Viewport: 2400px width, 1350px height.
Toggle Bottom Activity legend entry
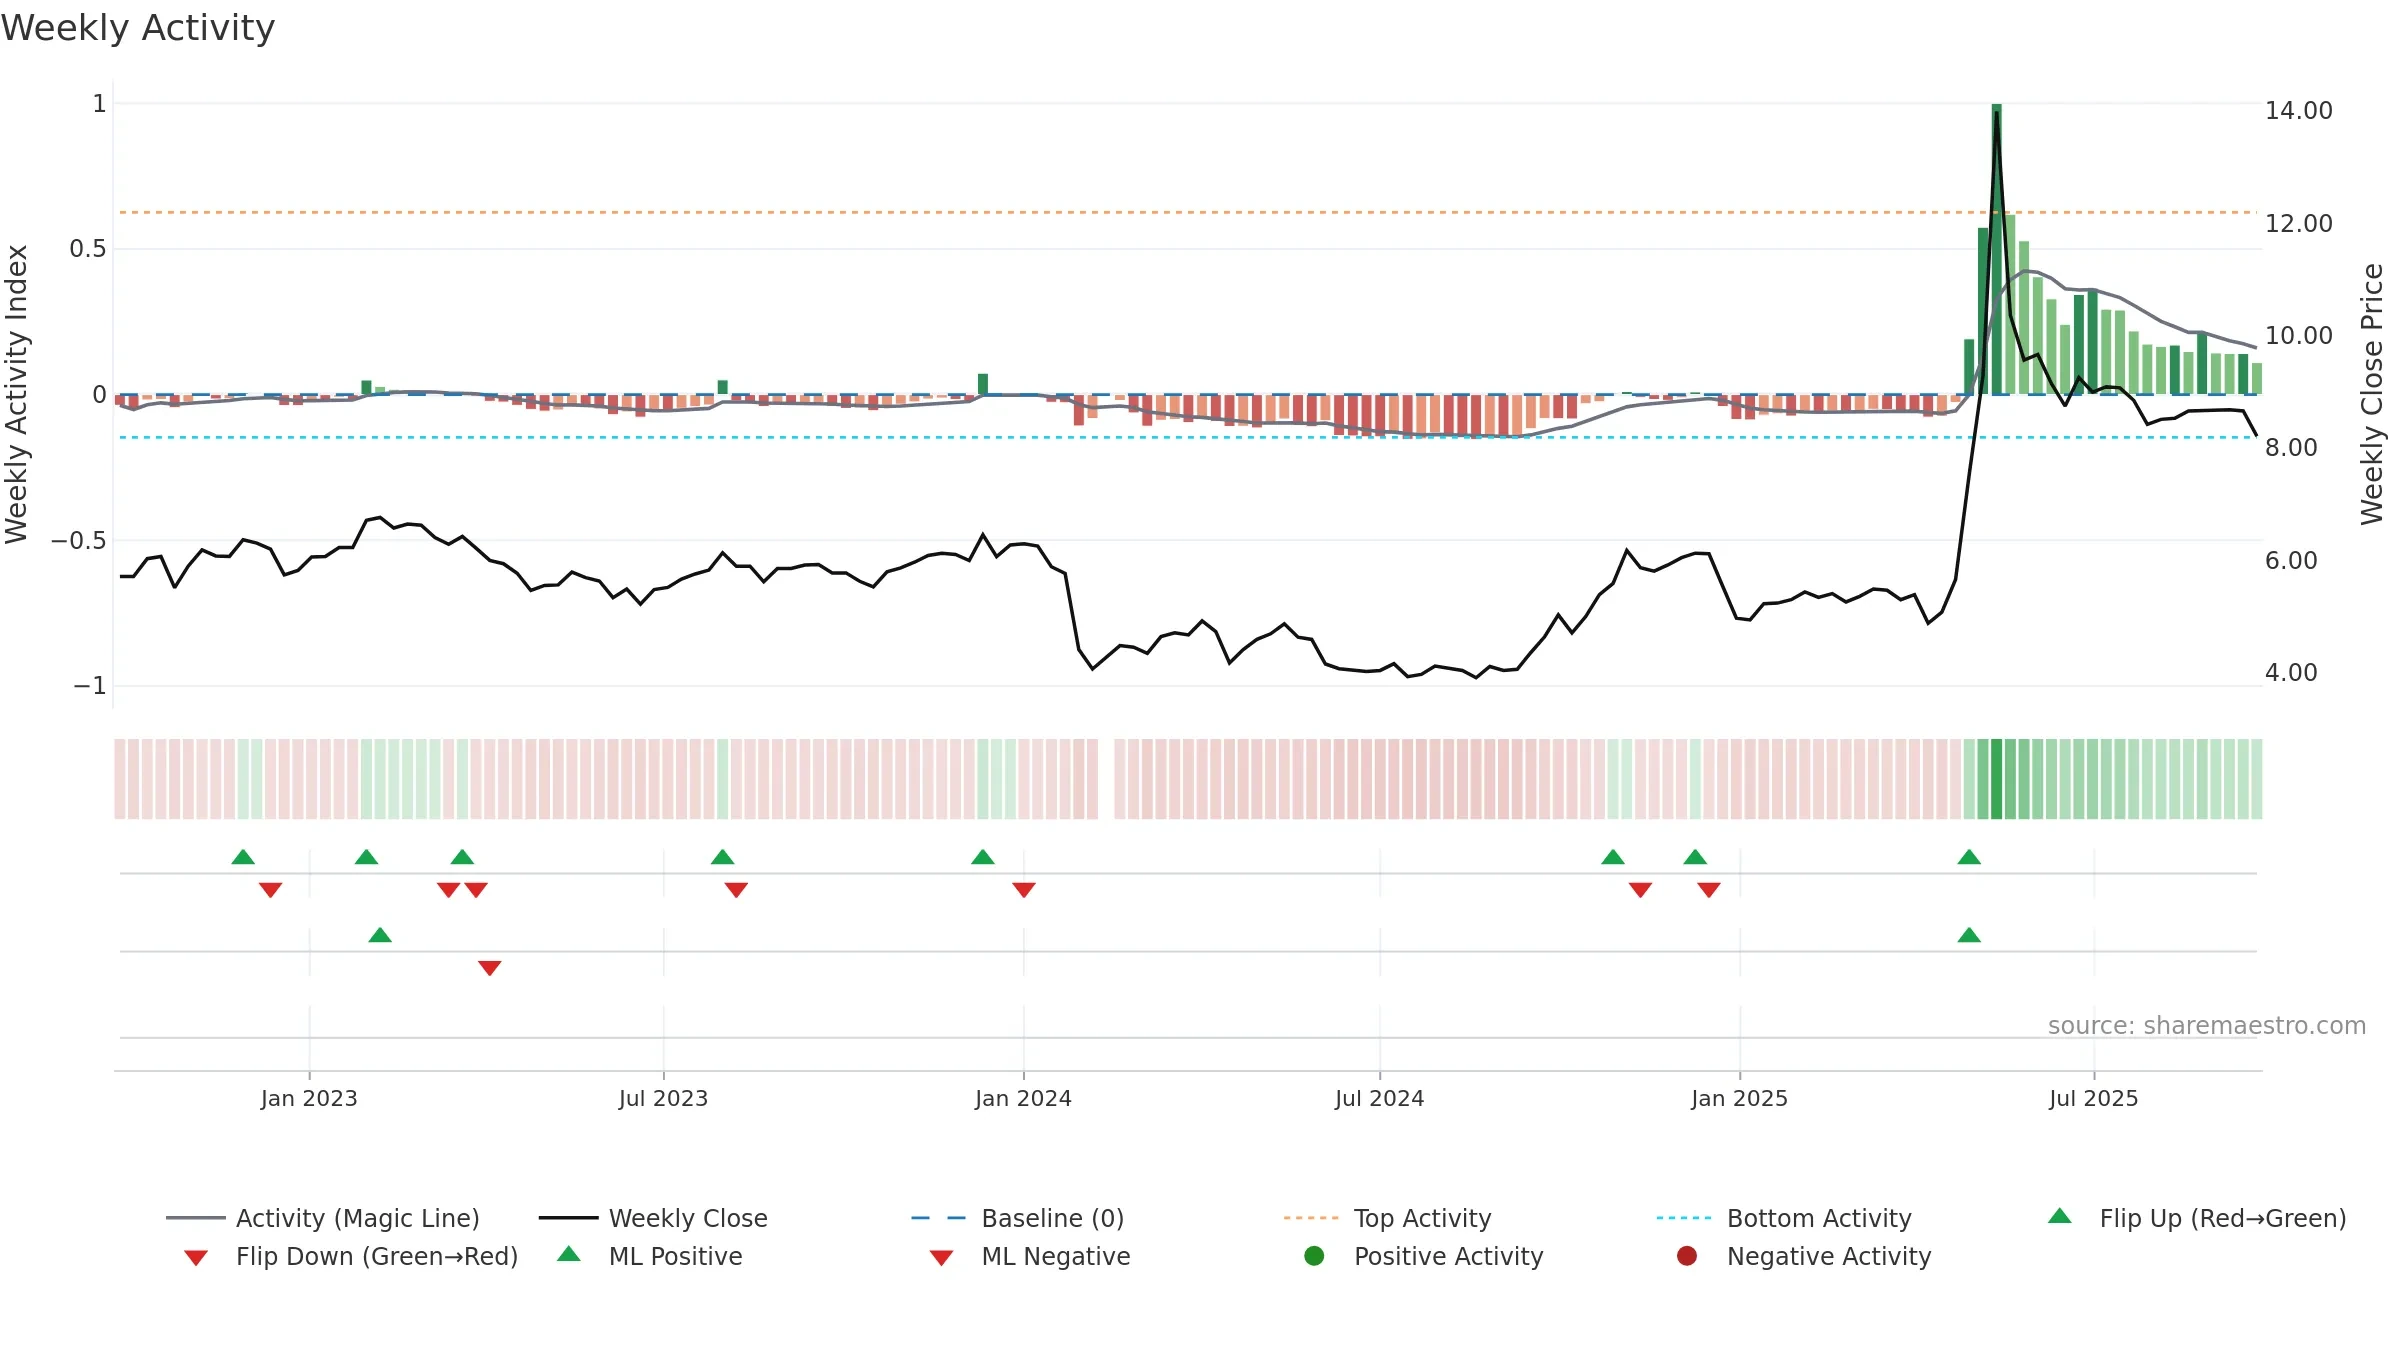tap(1784, 1218)
